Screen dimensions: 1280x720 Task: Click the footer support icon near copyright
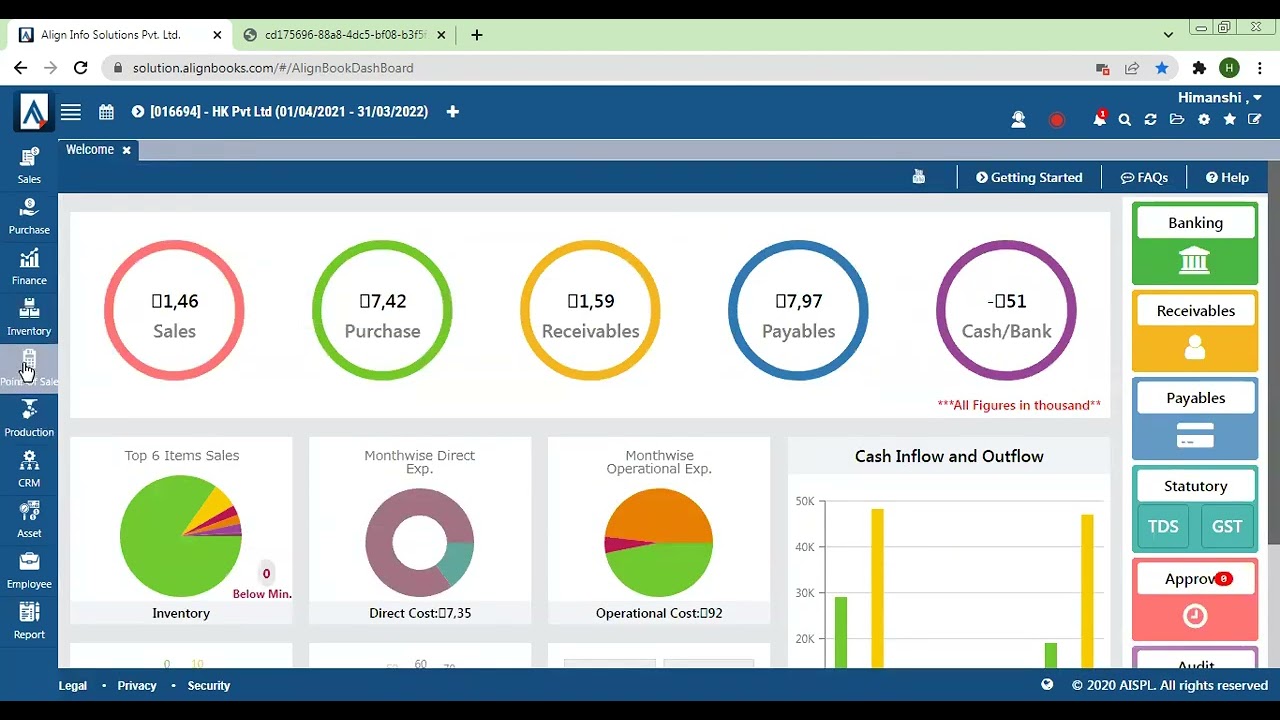(x=1047, y=685)
